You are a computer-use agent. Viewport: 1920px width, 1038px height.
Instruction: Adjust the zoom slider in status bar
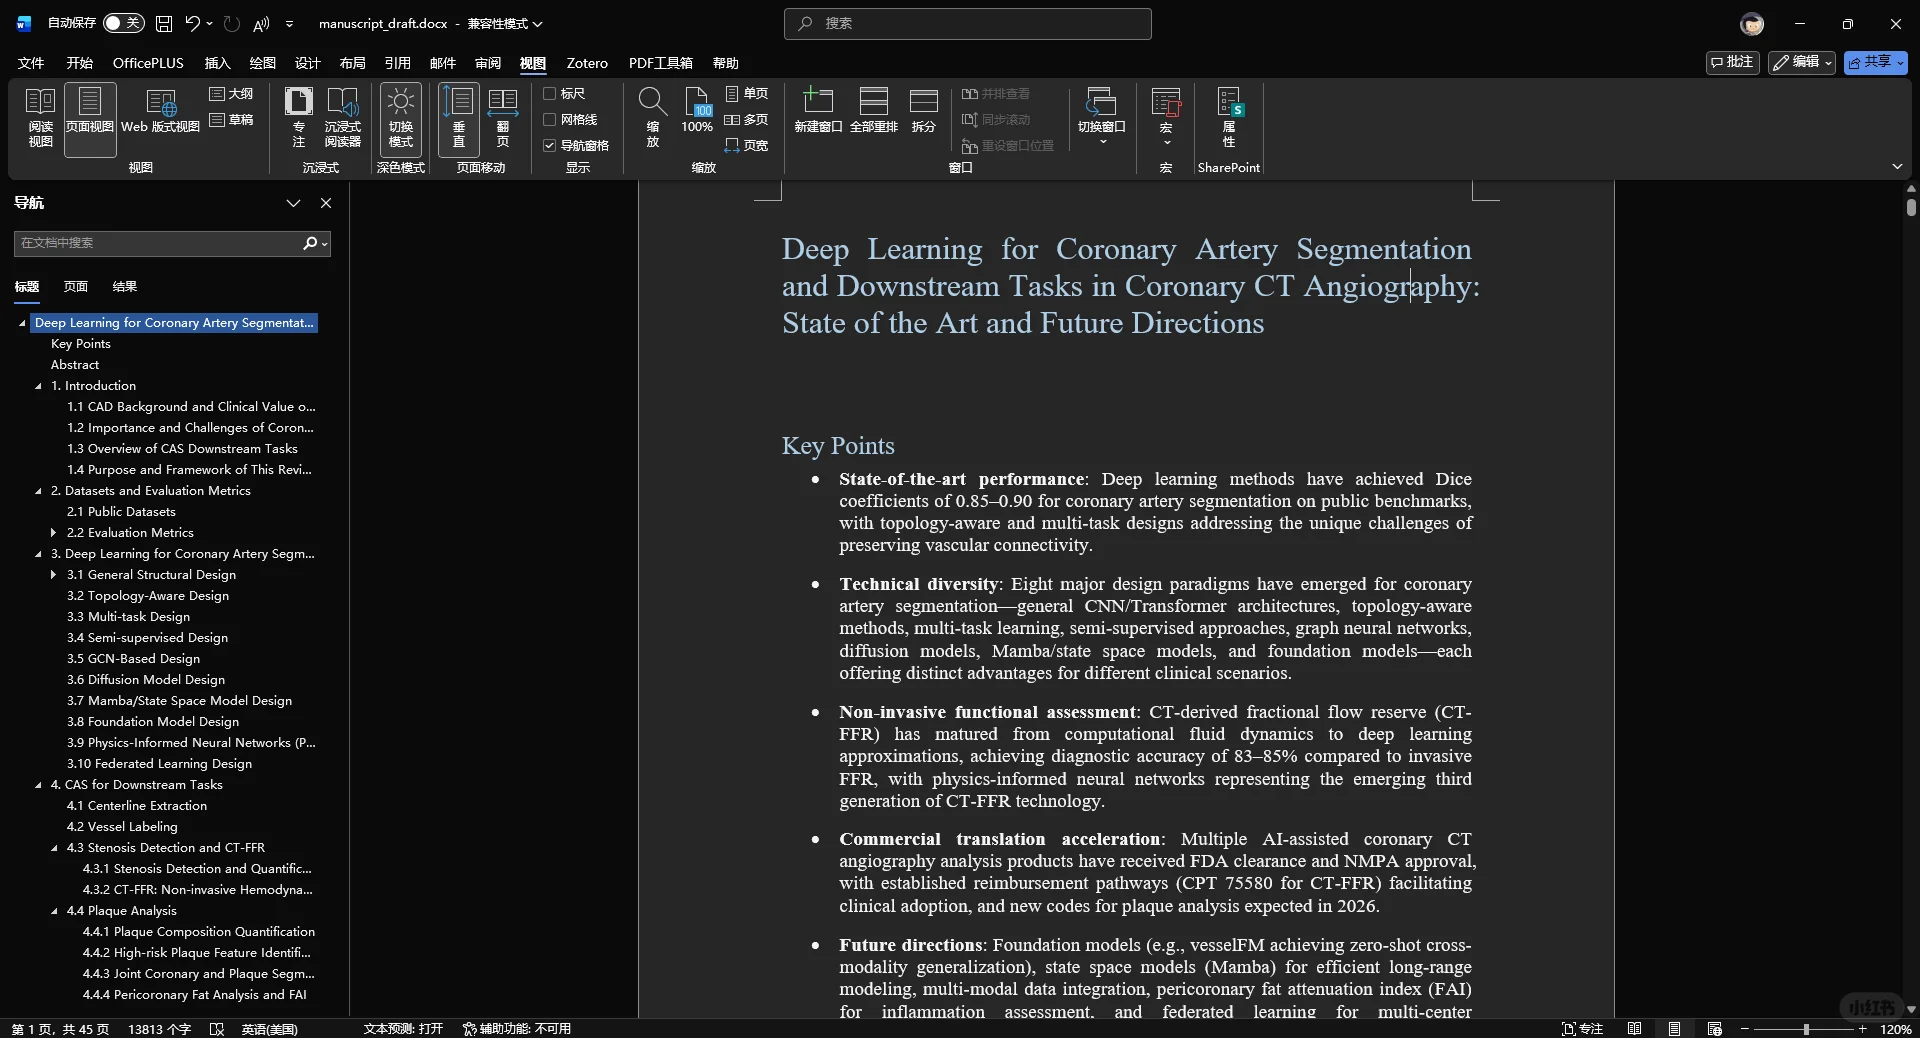tap(1805, 1029)
